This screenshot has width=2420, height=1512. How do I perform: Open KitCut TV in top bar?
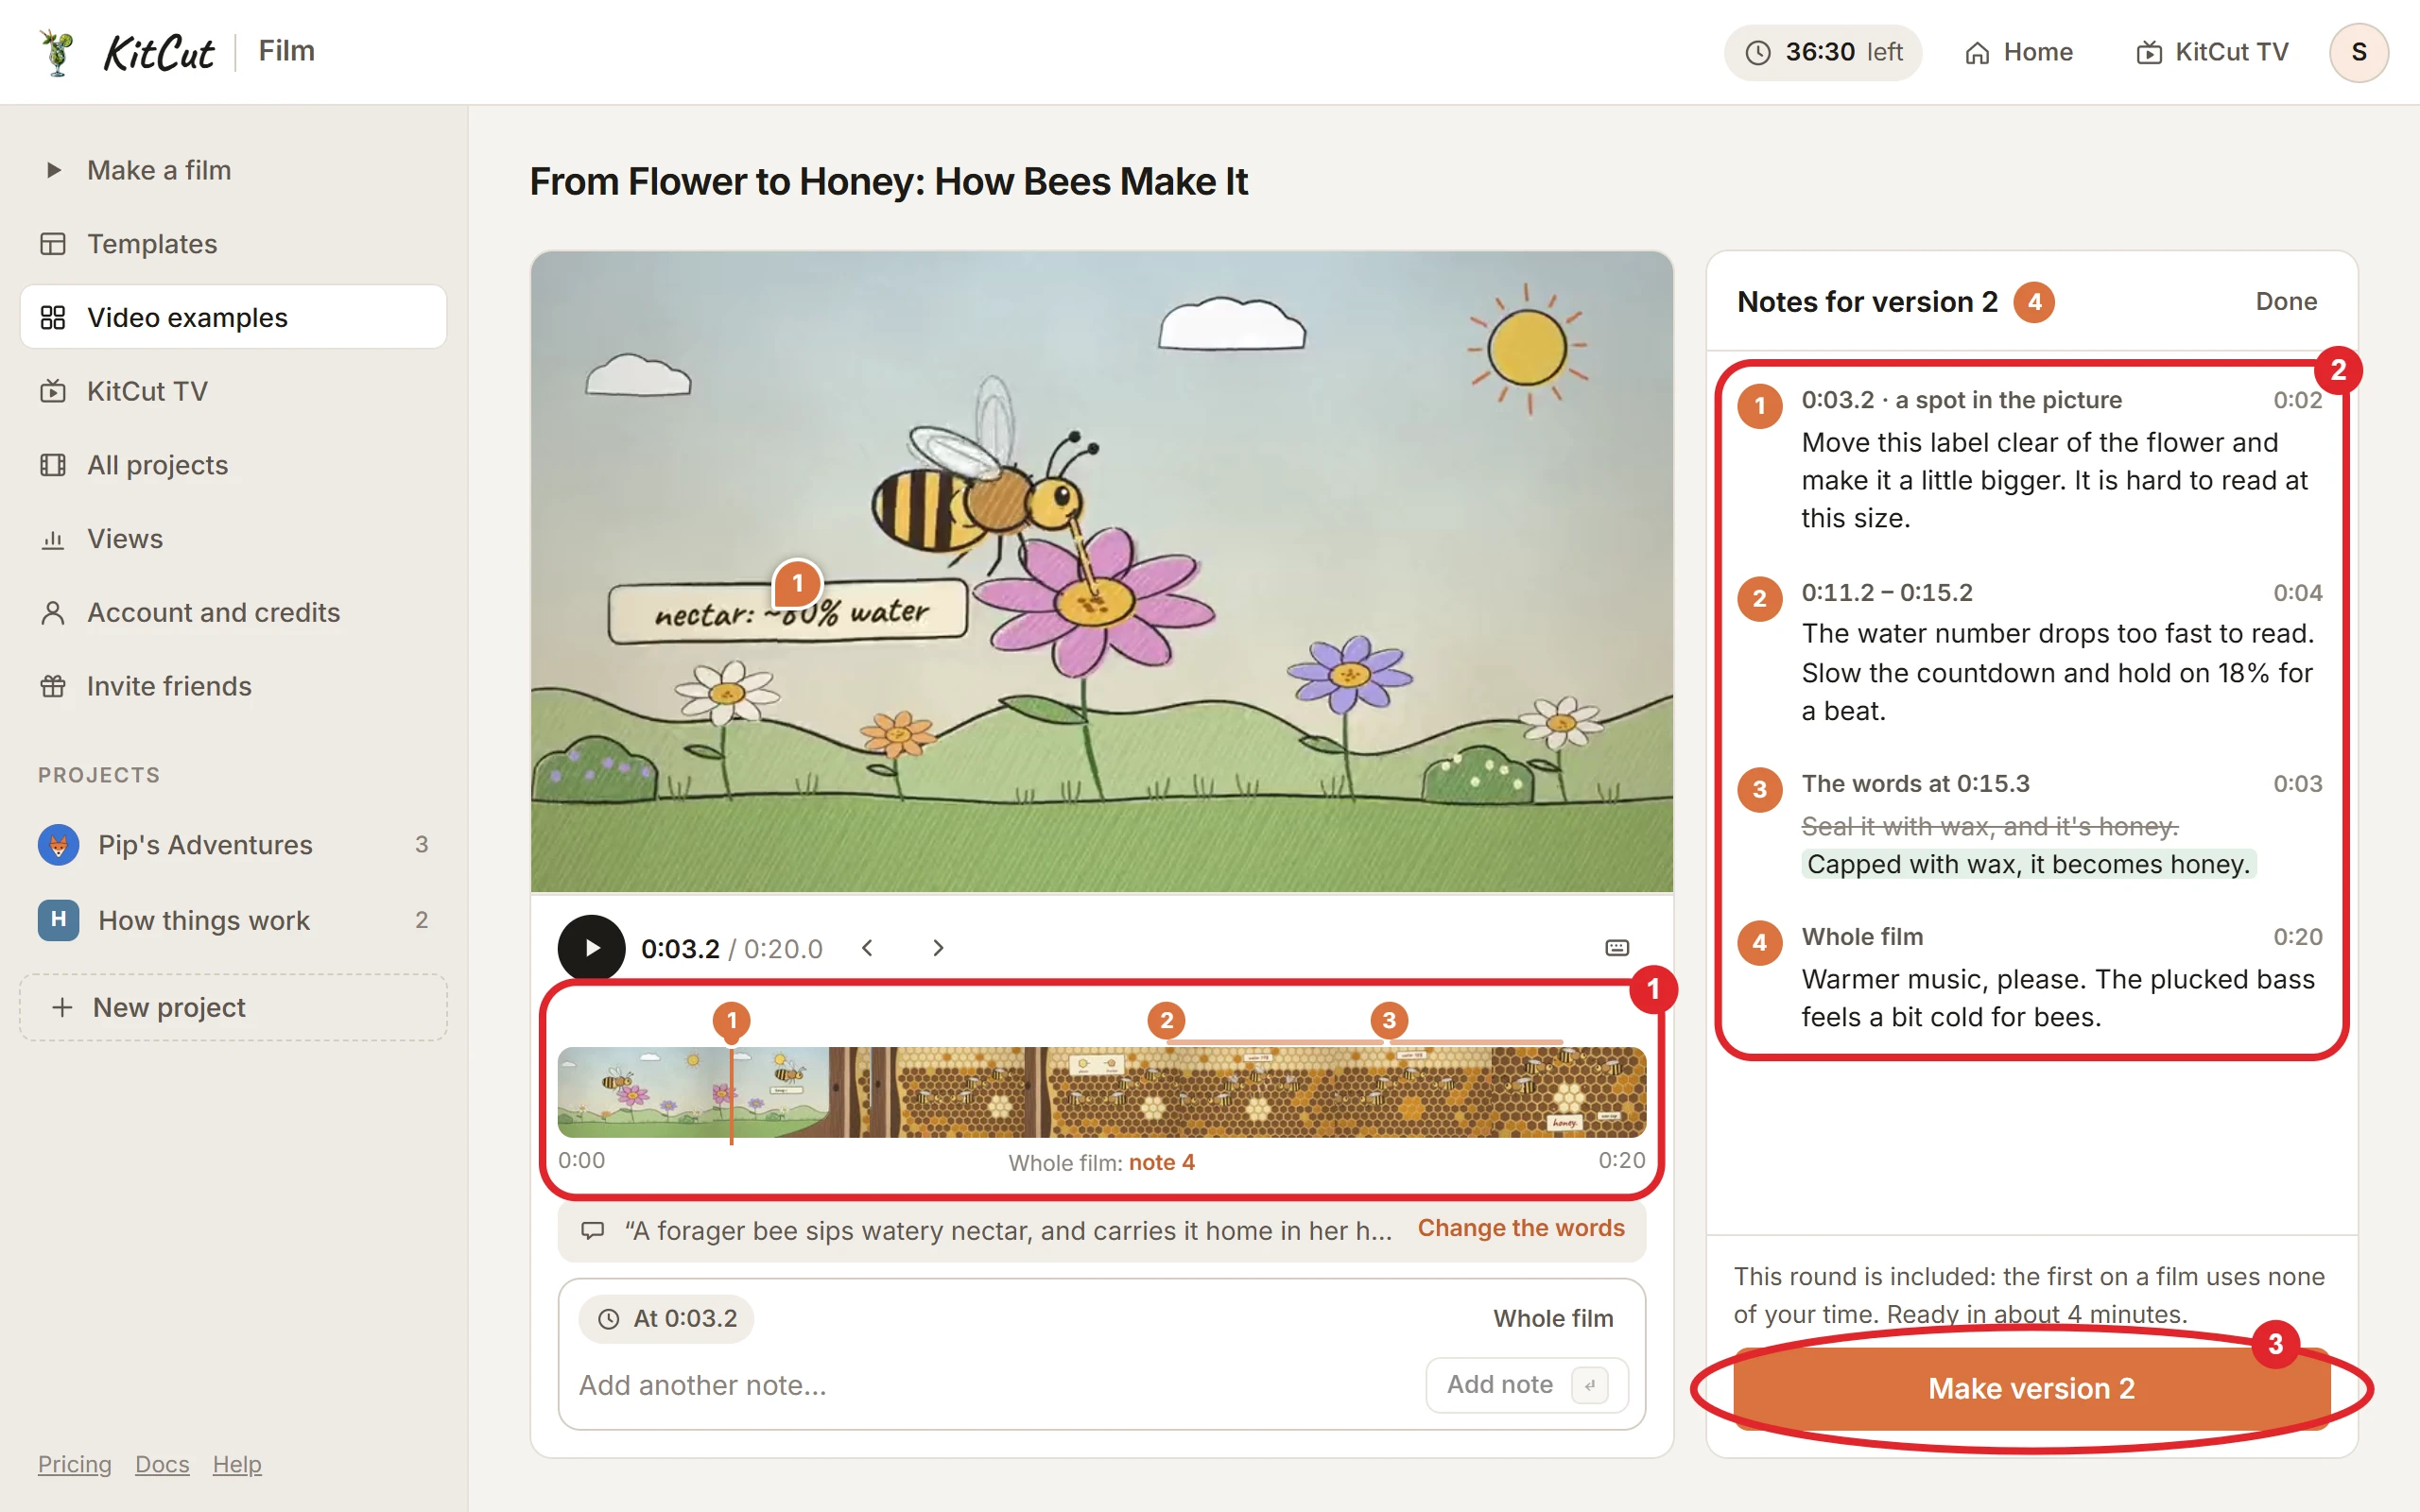[2211, 52]
